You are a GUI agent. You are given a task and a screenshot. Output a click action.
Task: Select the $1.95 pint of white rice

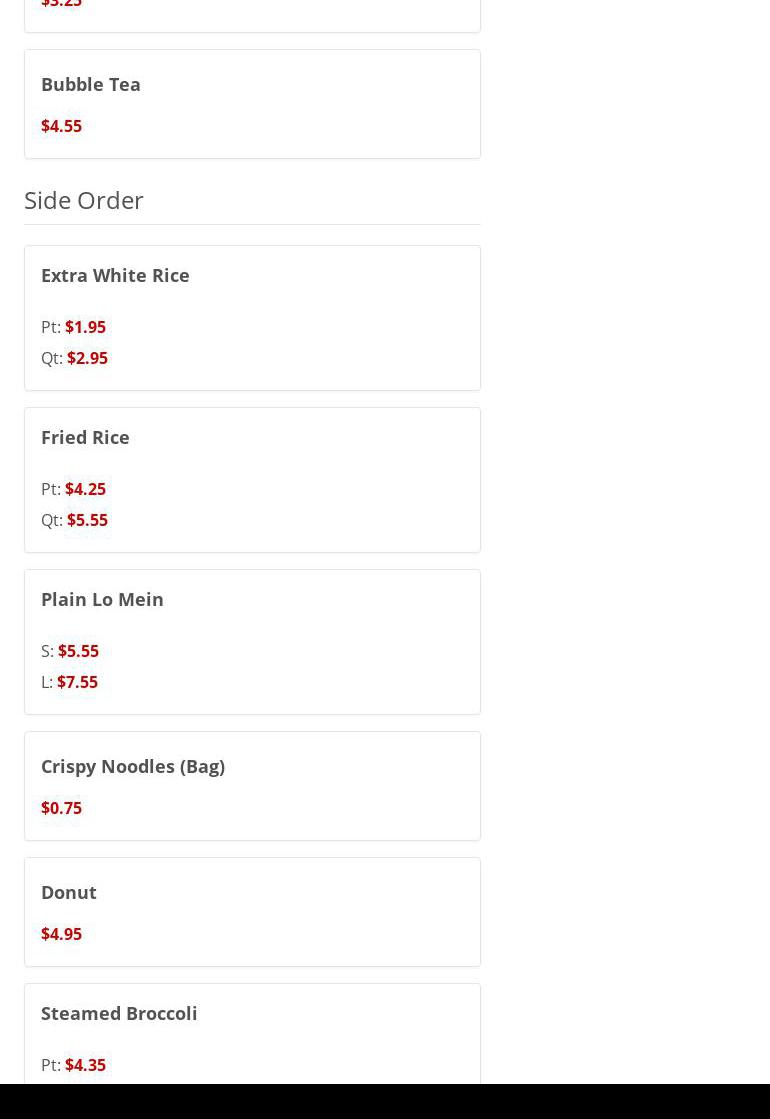[x=85, y=327]
